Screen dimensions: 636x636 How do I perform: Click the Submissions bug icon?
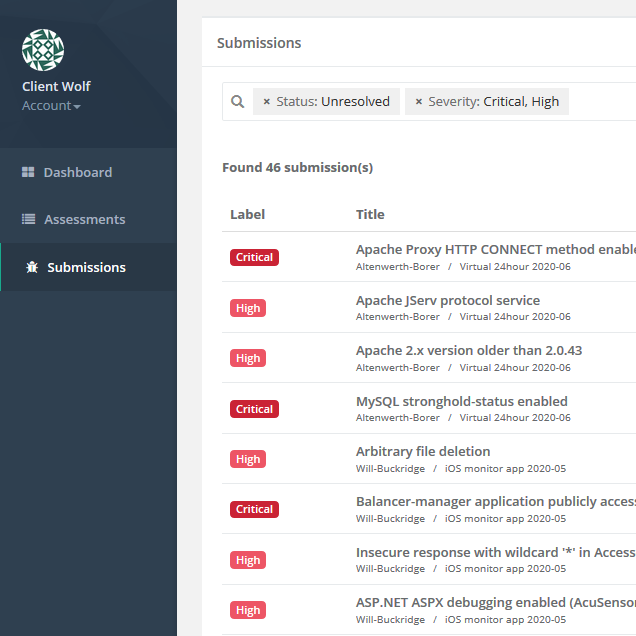pos(32,267)
